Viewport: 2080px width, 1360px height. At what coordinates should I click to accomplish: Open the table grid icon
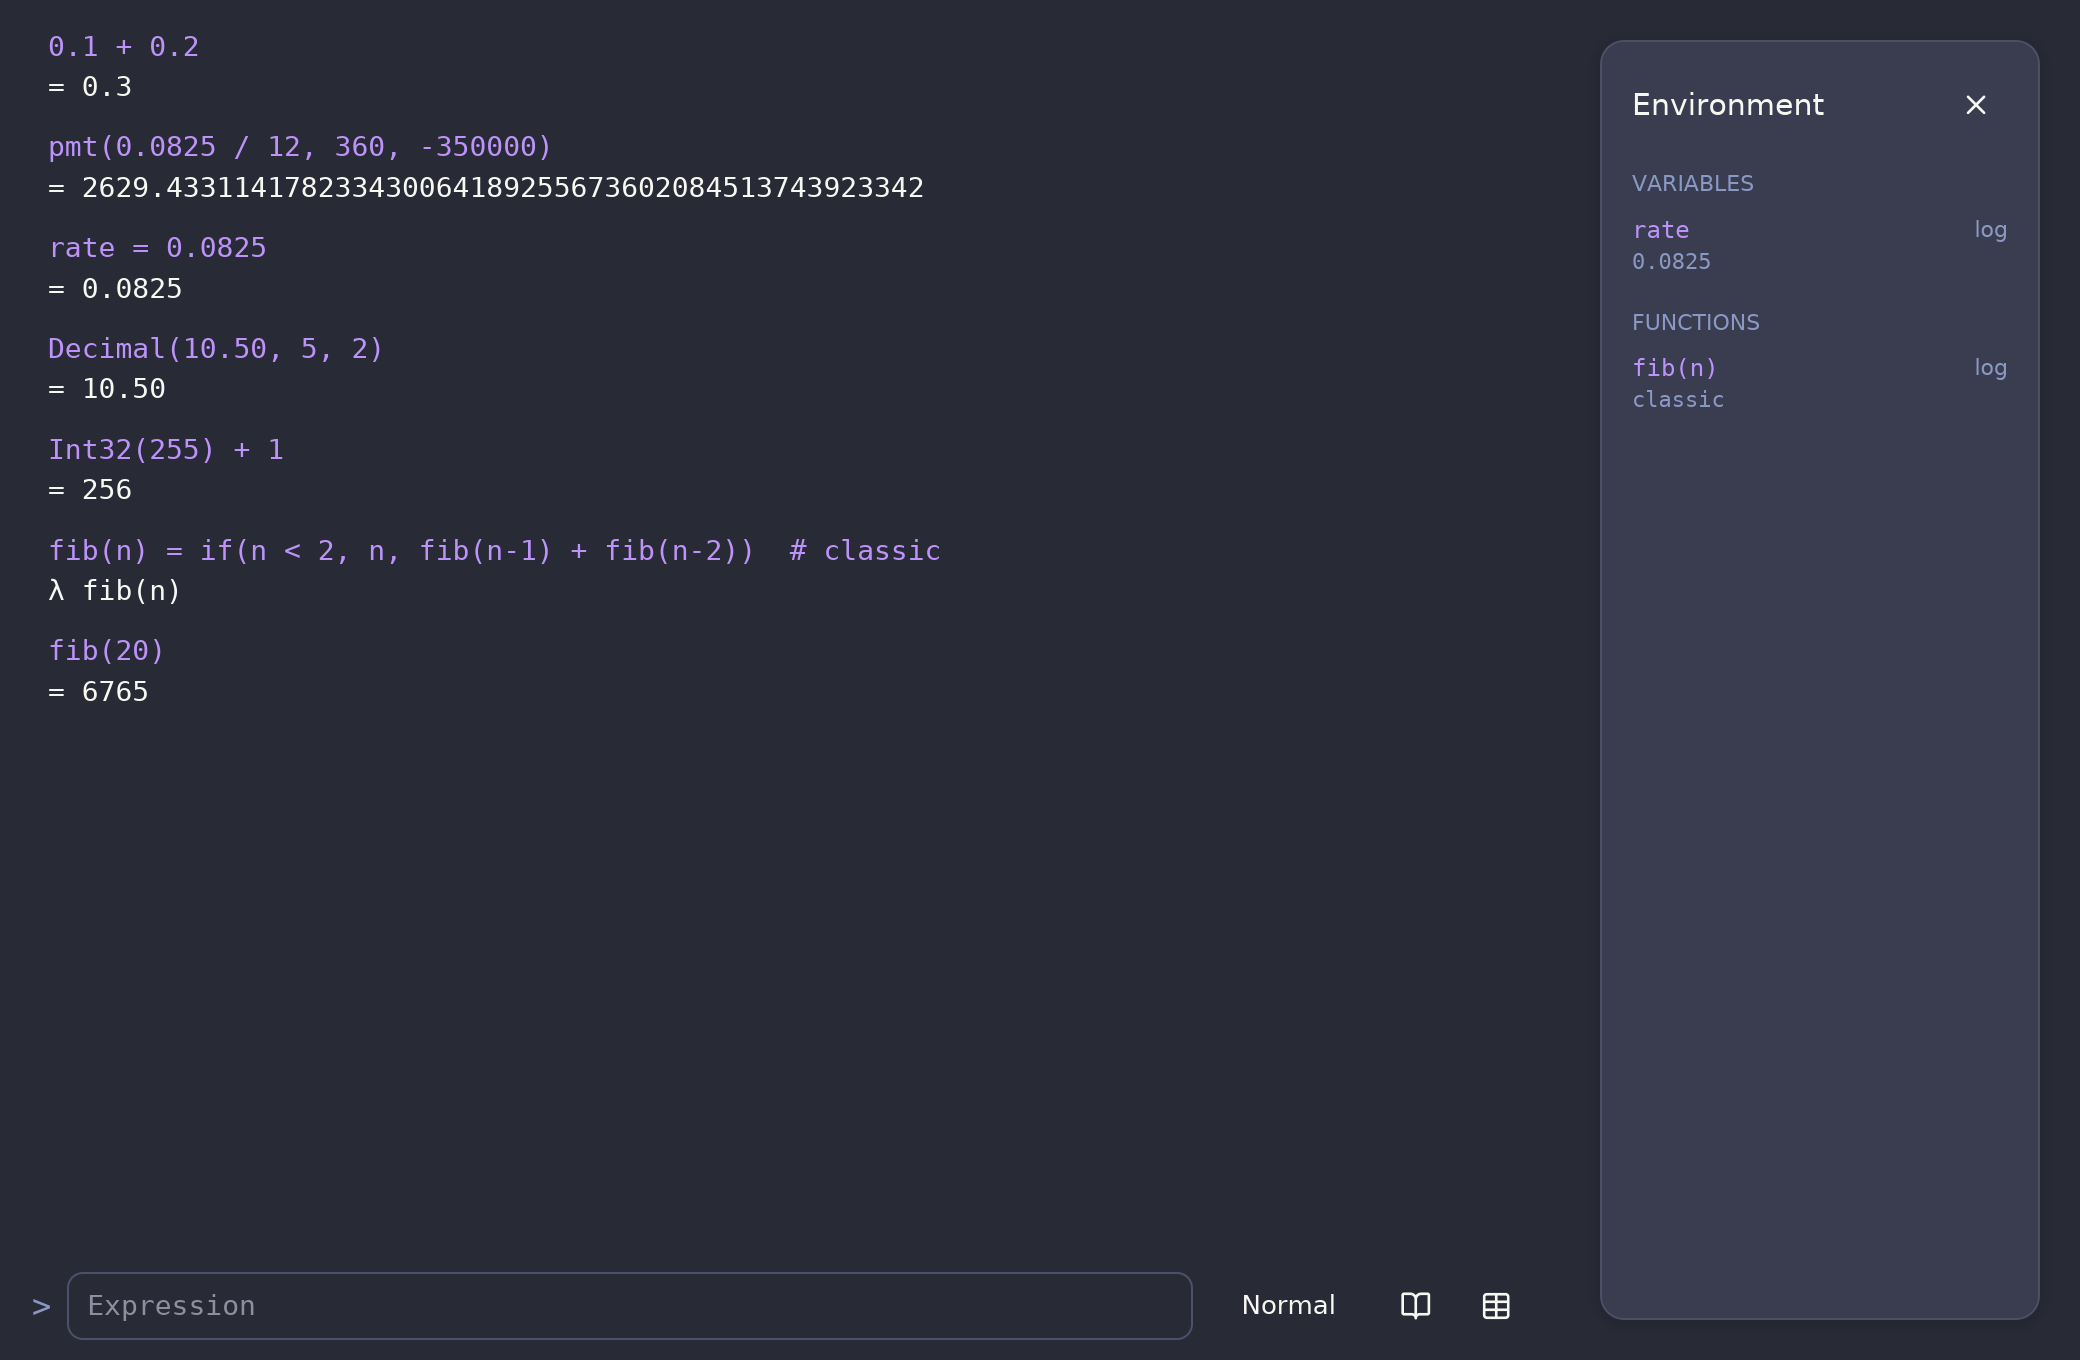coord(1496,1306)
